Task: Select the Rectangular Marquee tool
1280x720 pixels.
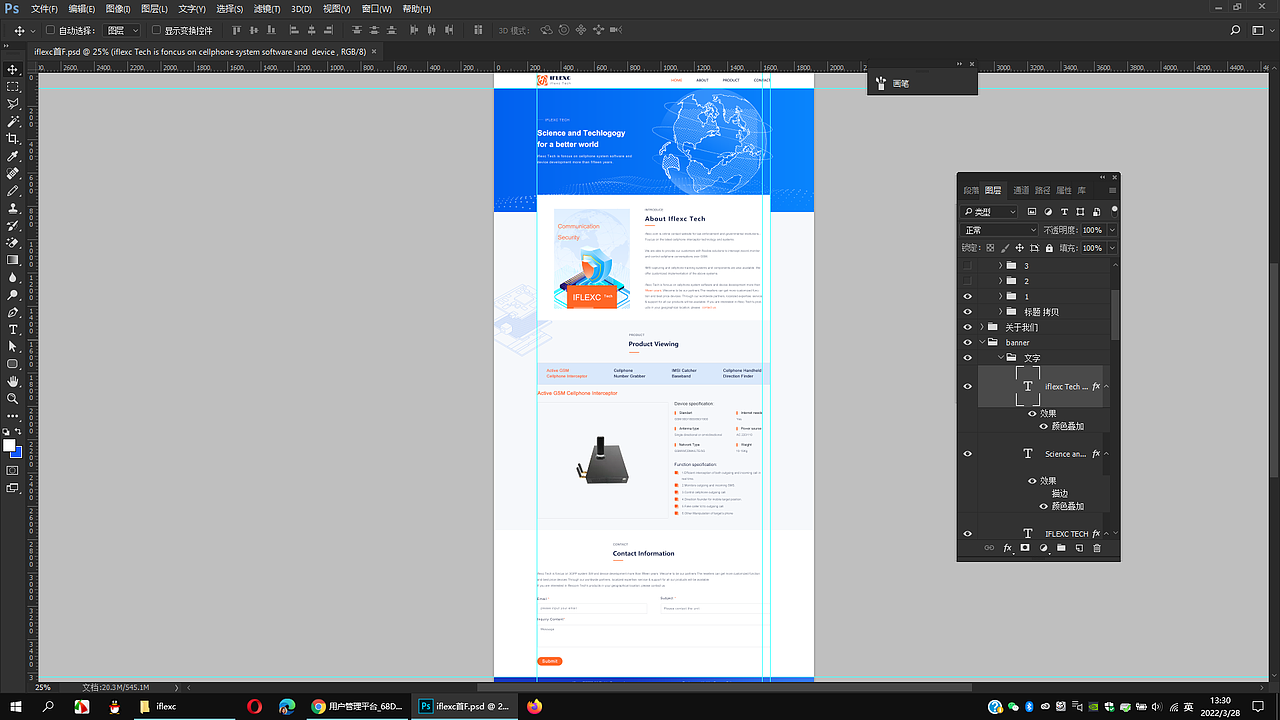Action: point(13,87)
